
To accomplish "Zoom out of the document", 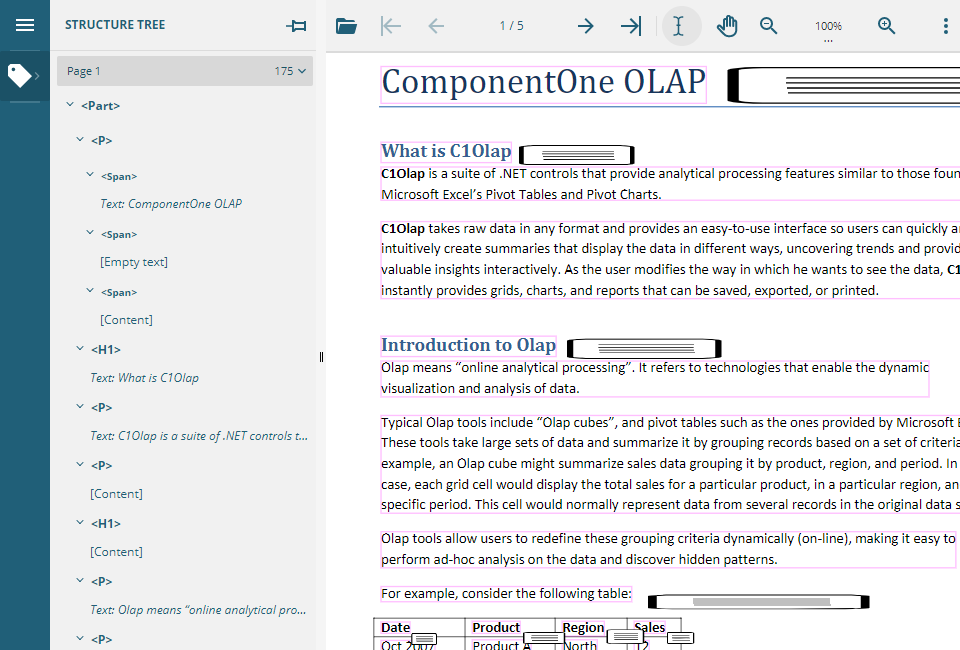I will click(x=768, y=26).
